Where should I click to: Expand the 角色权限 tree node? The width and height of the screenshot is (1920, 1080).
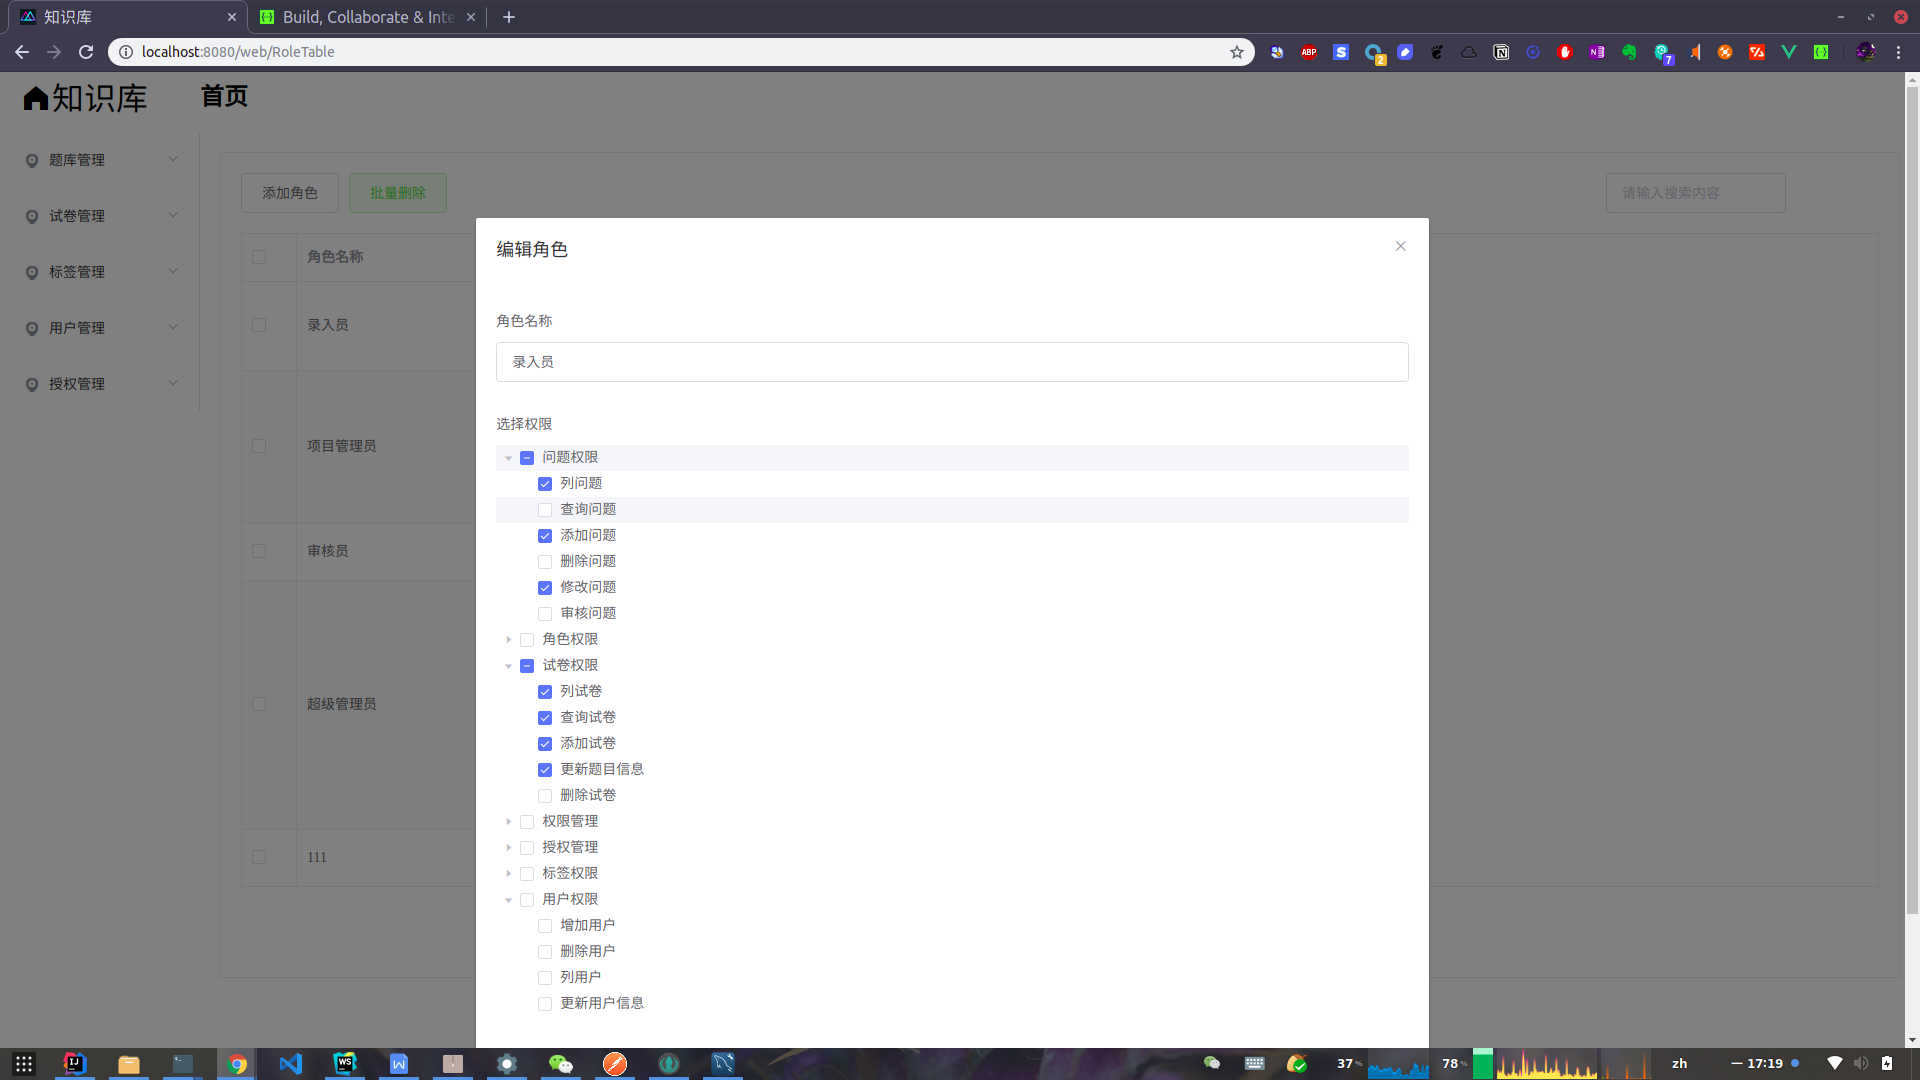point(508,640)
